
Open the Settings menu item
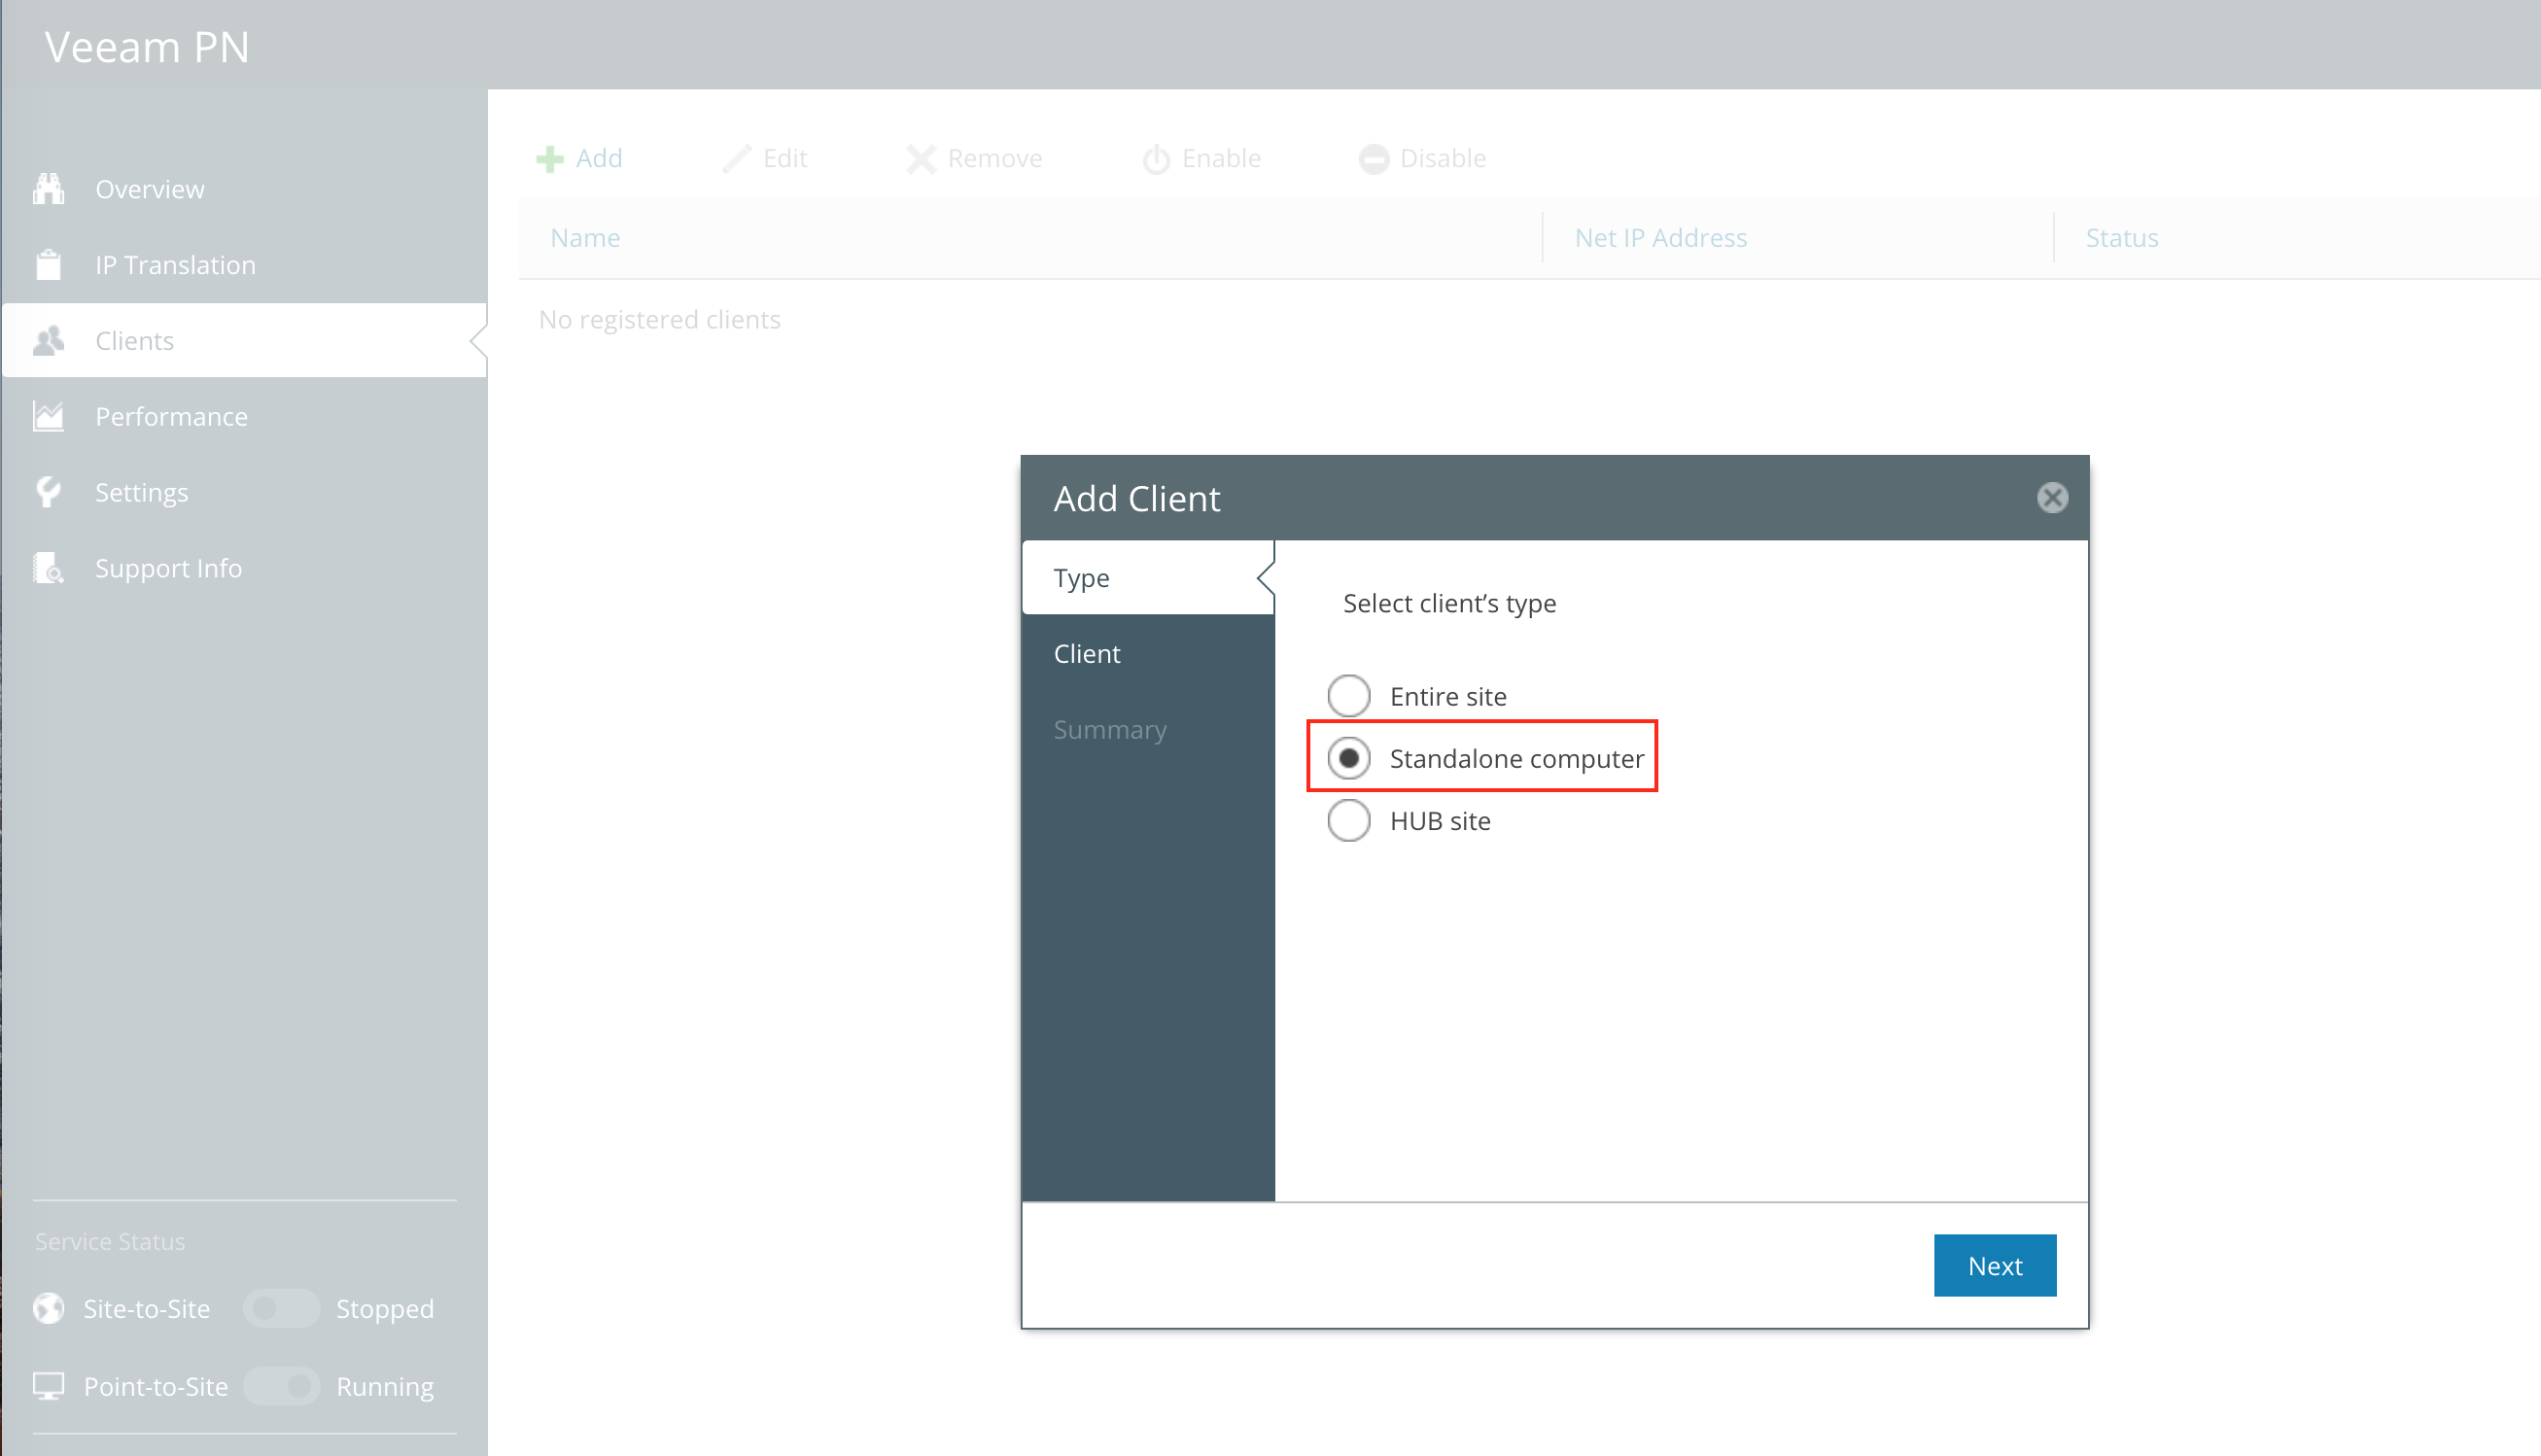(x=244, y=492)
